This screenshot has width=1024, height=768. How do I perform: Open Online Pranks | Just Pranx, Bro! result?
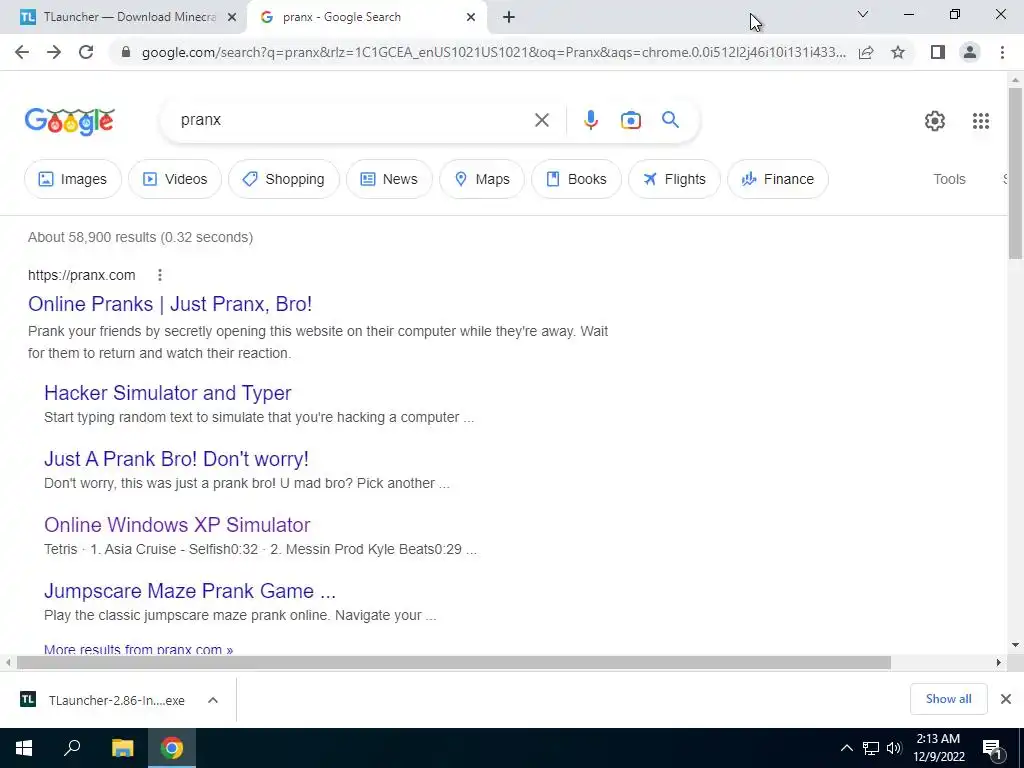pos(170,304)
